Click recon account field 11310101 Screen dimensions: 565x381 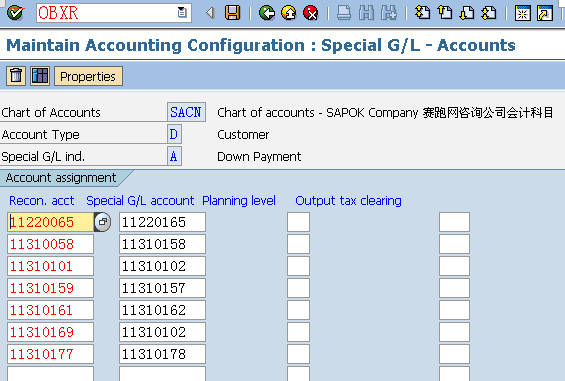click(50, 266)
